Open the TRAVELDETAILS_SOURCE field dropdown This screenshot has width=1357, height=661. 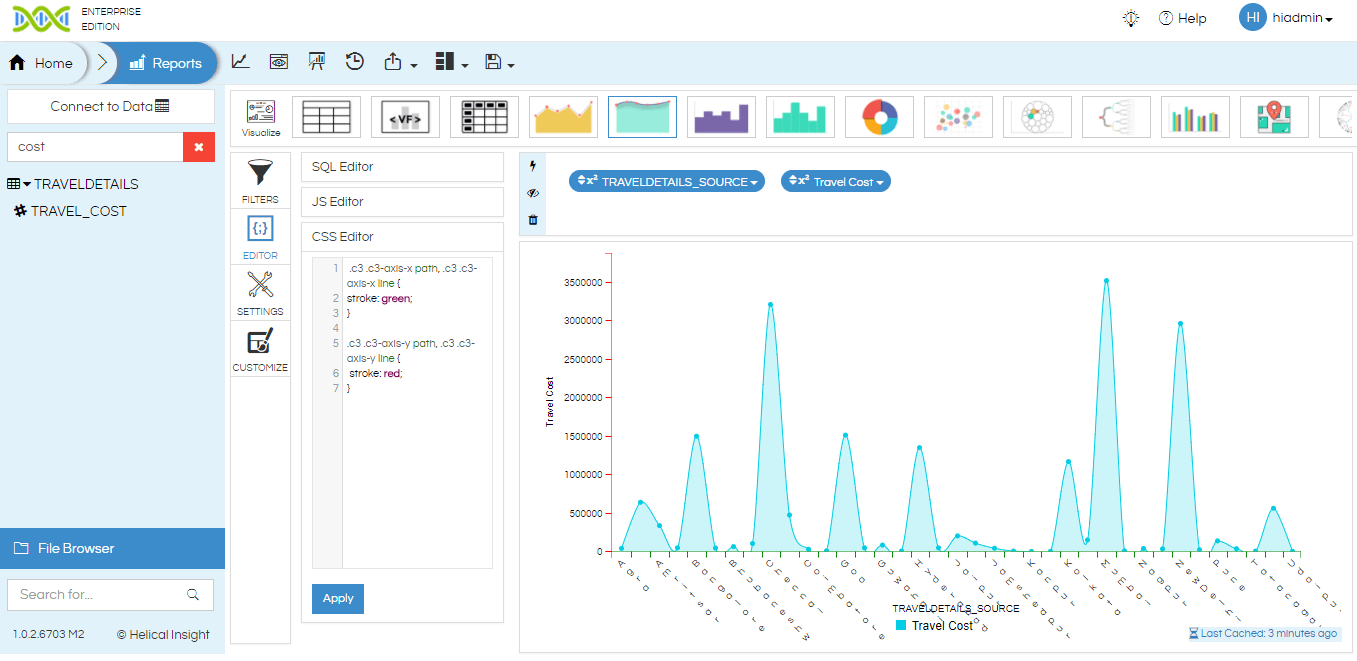pos(667,182)
